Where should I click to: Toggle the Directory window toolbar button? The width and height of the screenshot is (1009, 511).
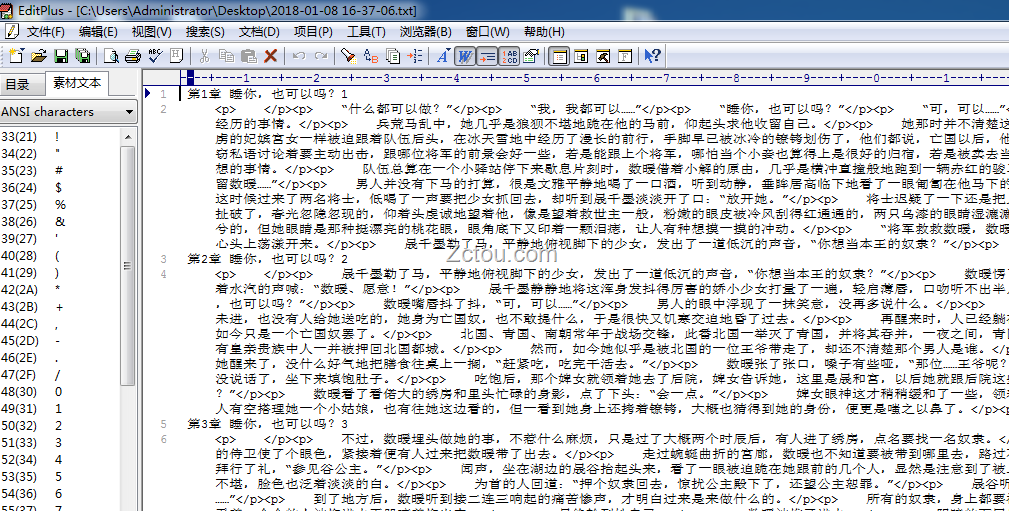(x=581, y=56)
